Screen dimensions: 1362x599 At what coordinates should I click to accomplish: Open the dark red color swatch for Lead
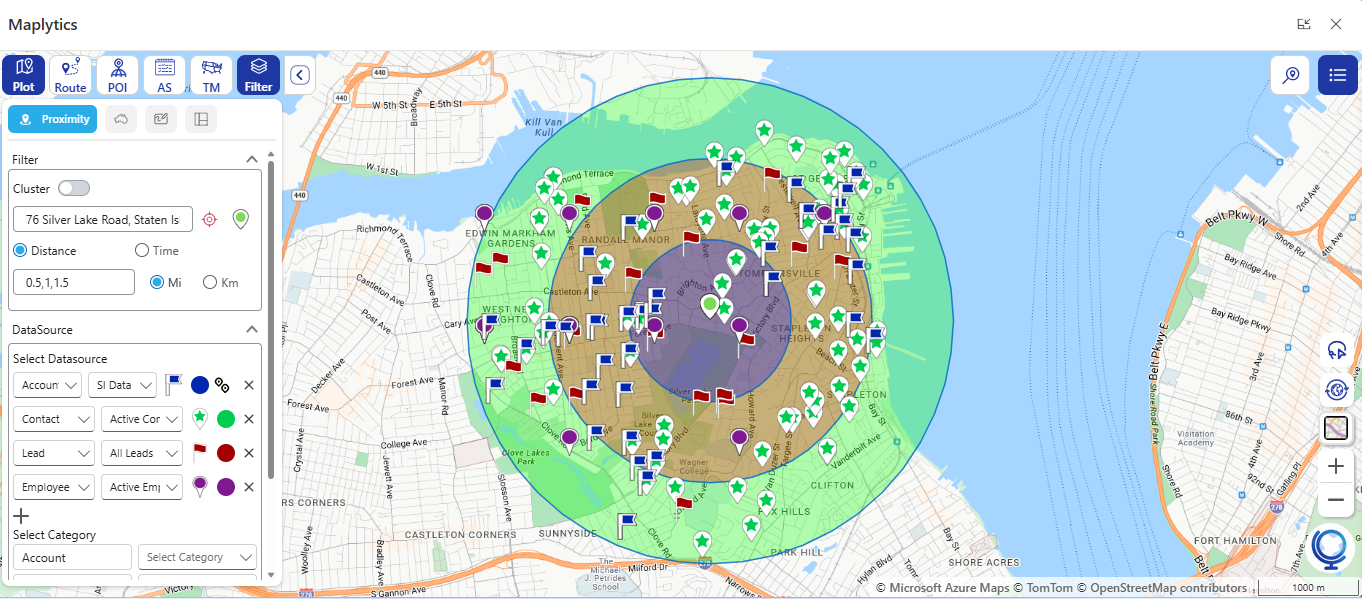226,453
